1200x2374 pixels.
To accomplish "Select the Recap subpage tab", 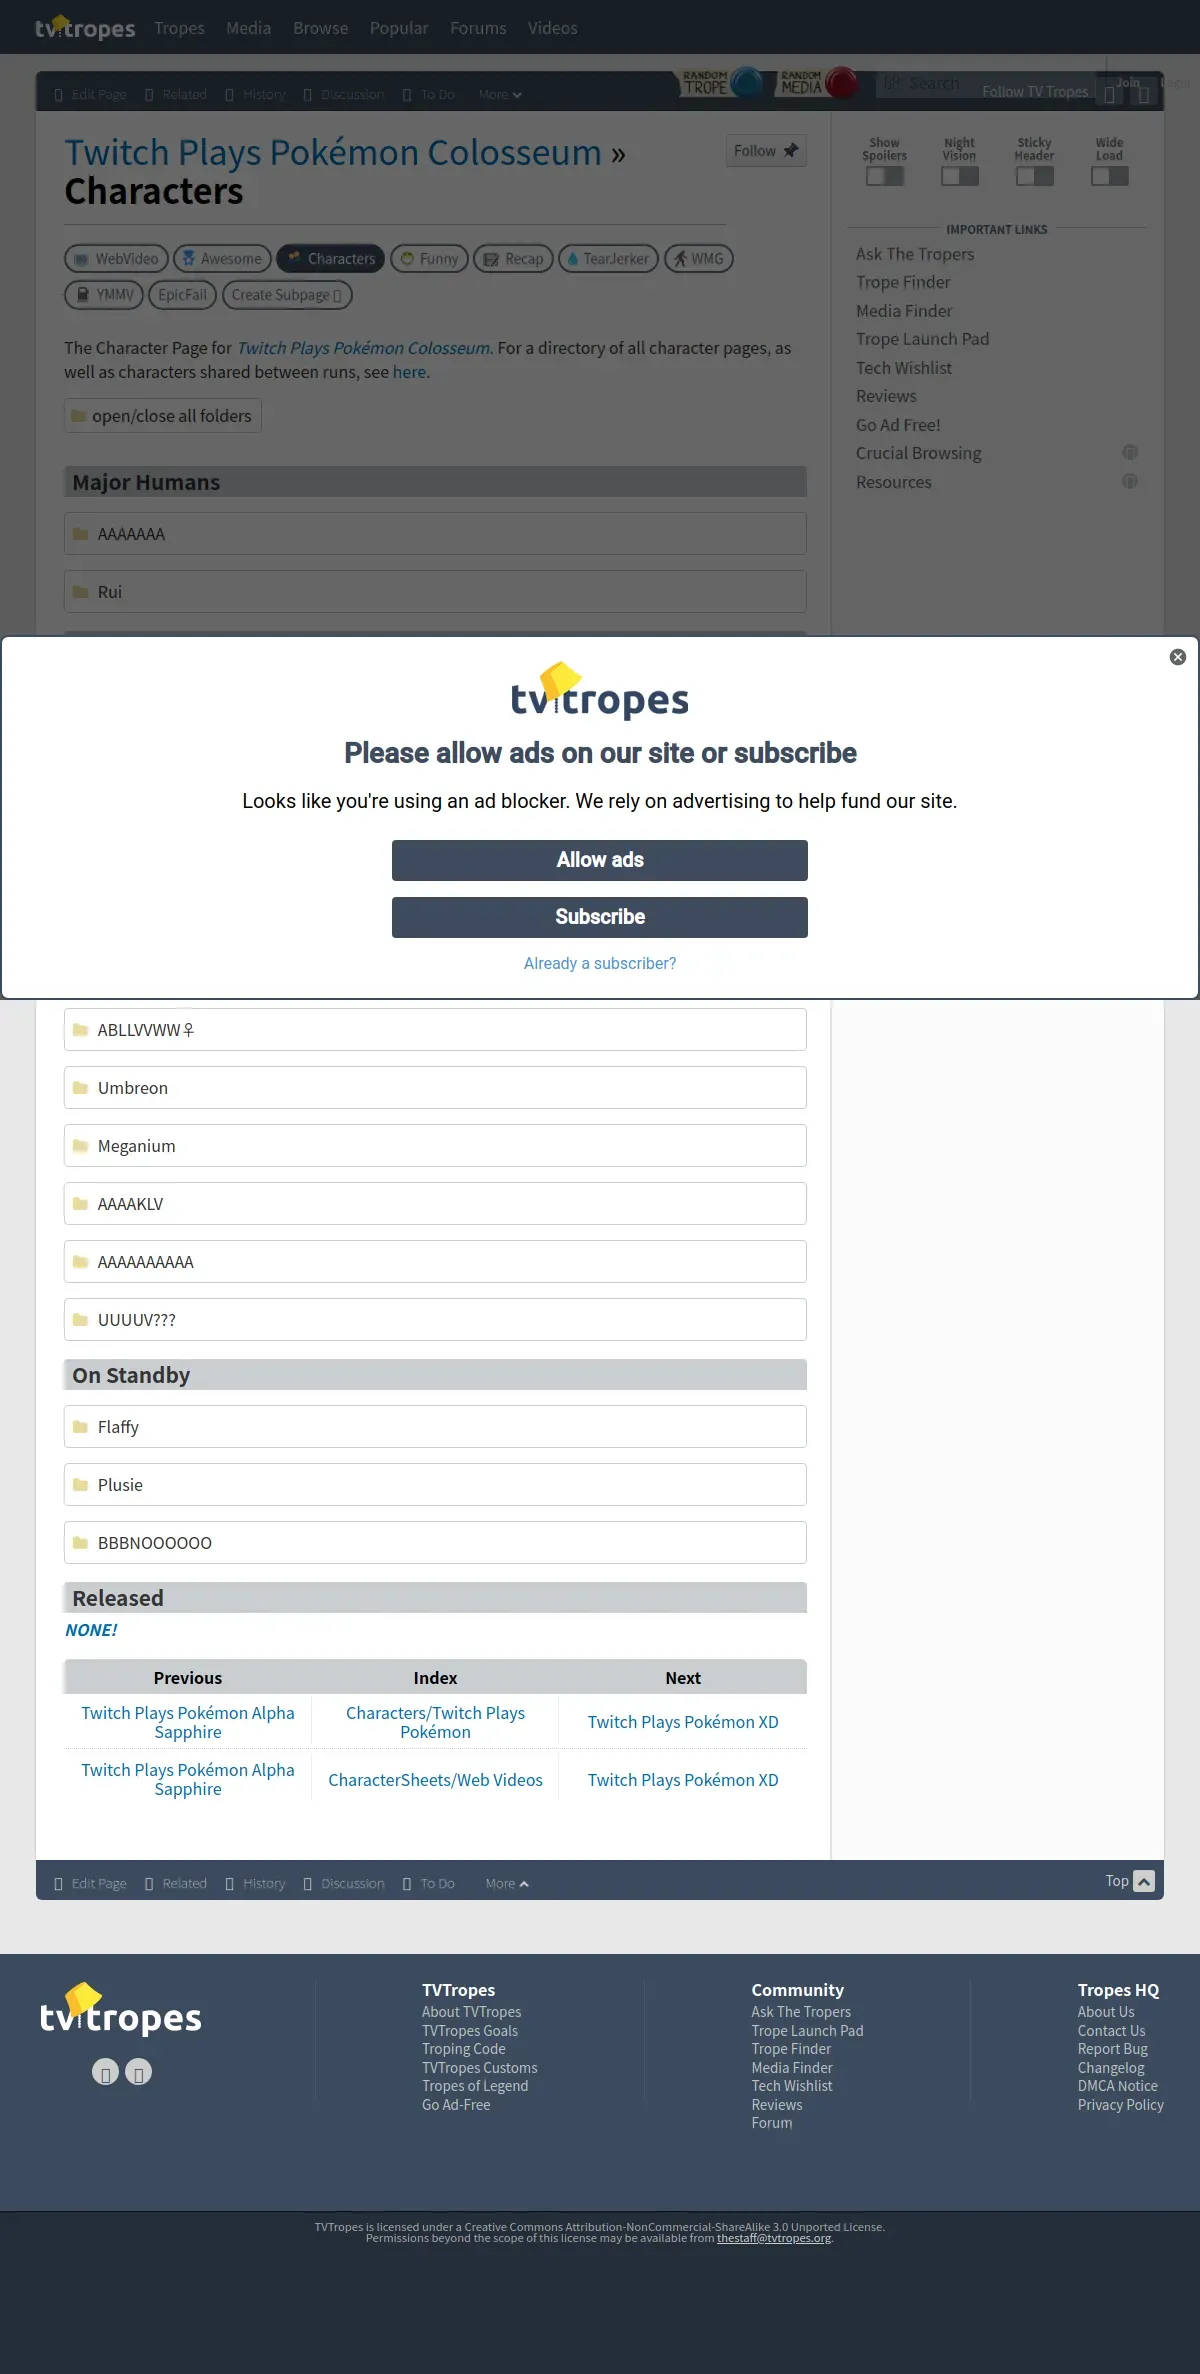I will pos(513,259).
